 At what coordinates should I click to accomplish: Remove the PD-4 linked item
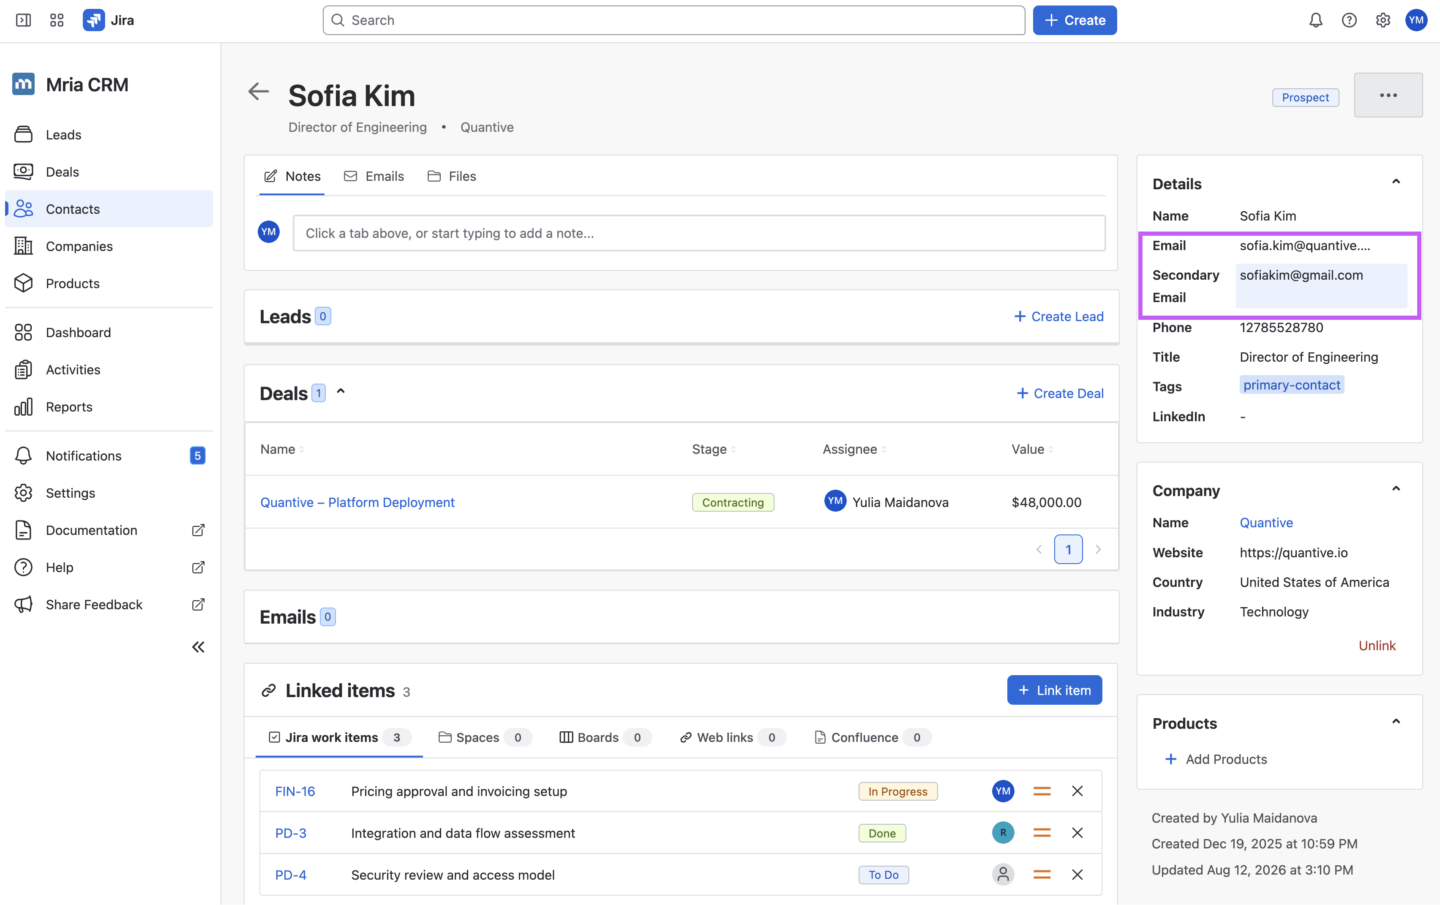pyautogui.click(x=1078, y=875)
